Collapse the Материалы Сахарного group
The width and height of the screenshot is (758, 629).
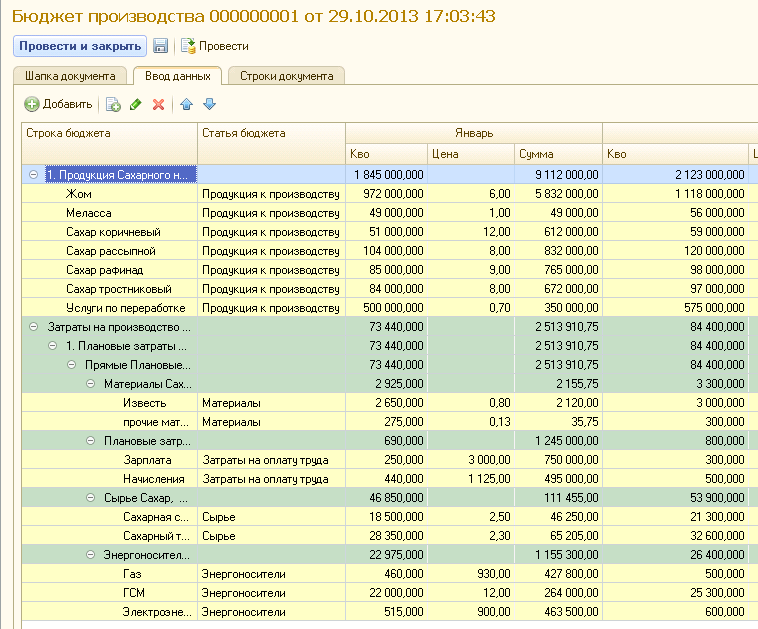tap(90, 384)
